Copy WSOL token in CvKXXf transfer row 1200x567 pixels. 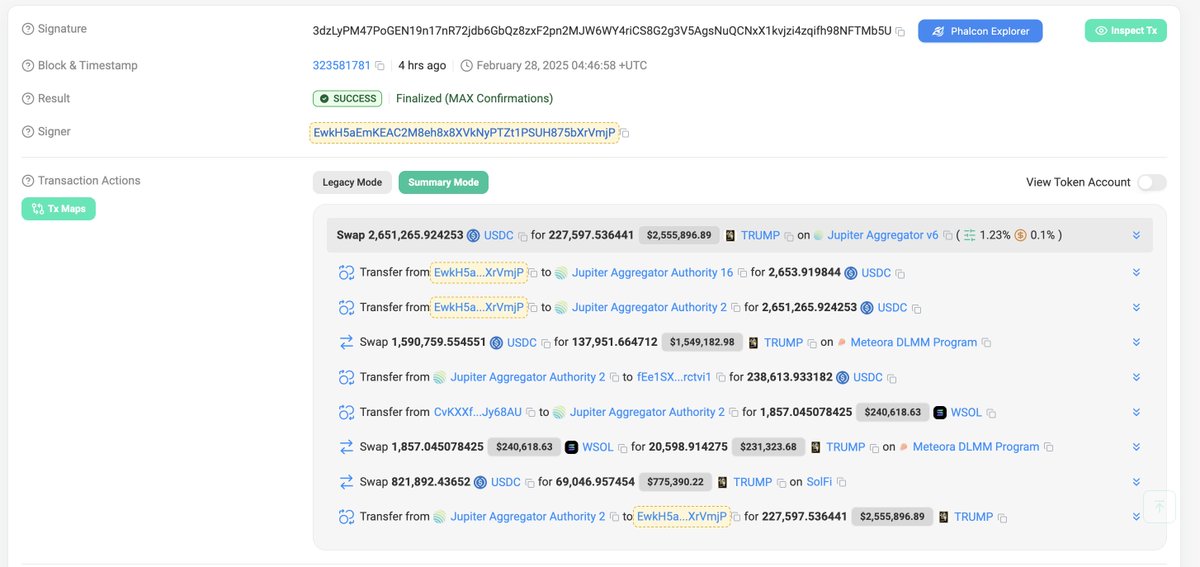(990, 413)
